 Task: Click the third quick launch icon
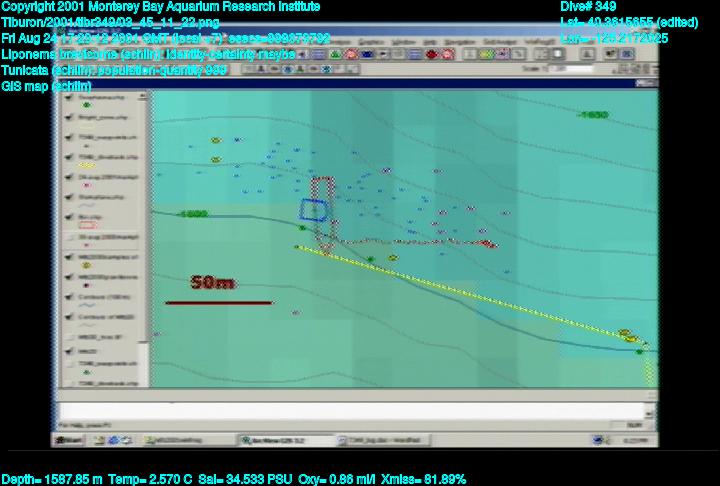tap(126, 440)
